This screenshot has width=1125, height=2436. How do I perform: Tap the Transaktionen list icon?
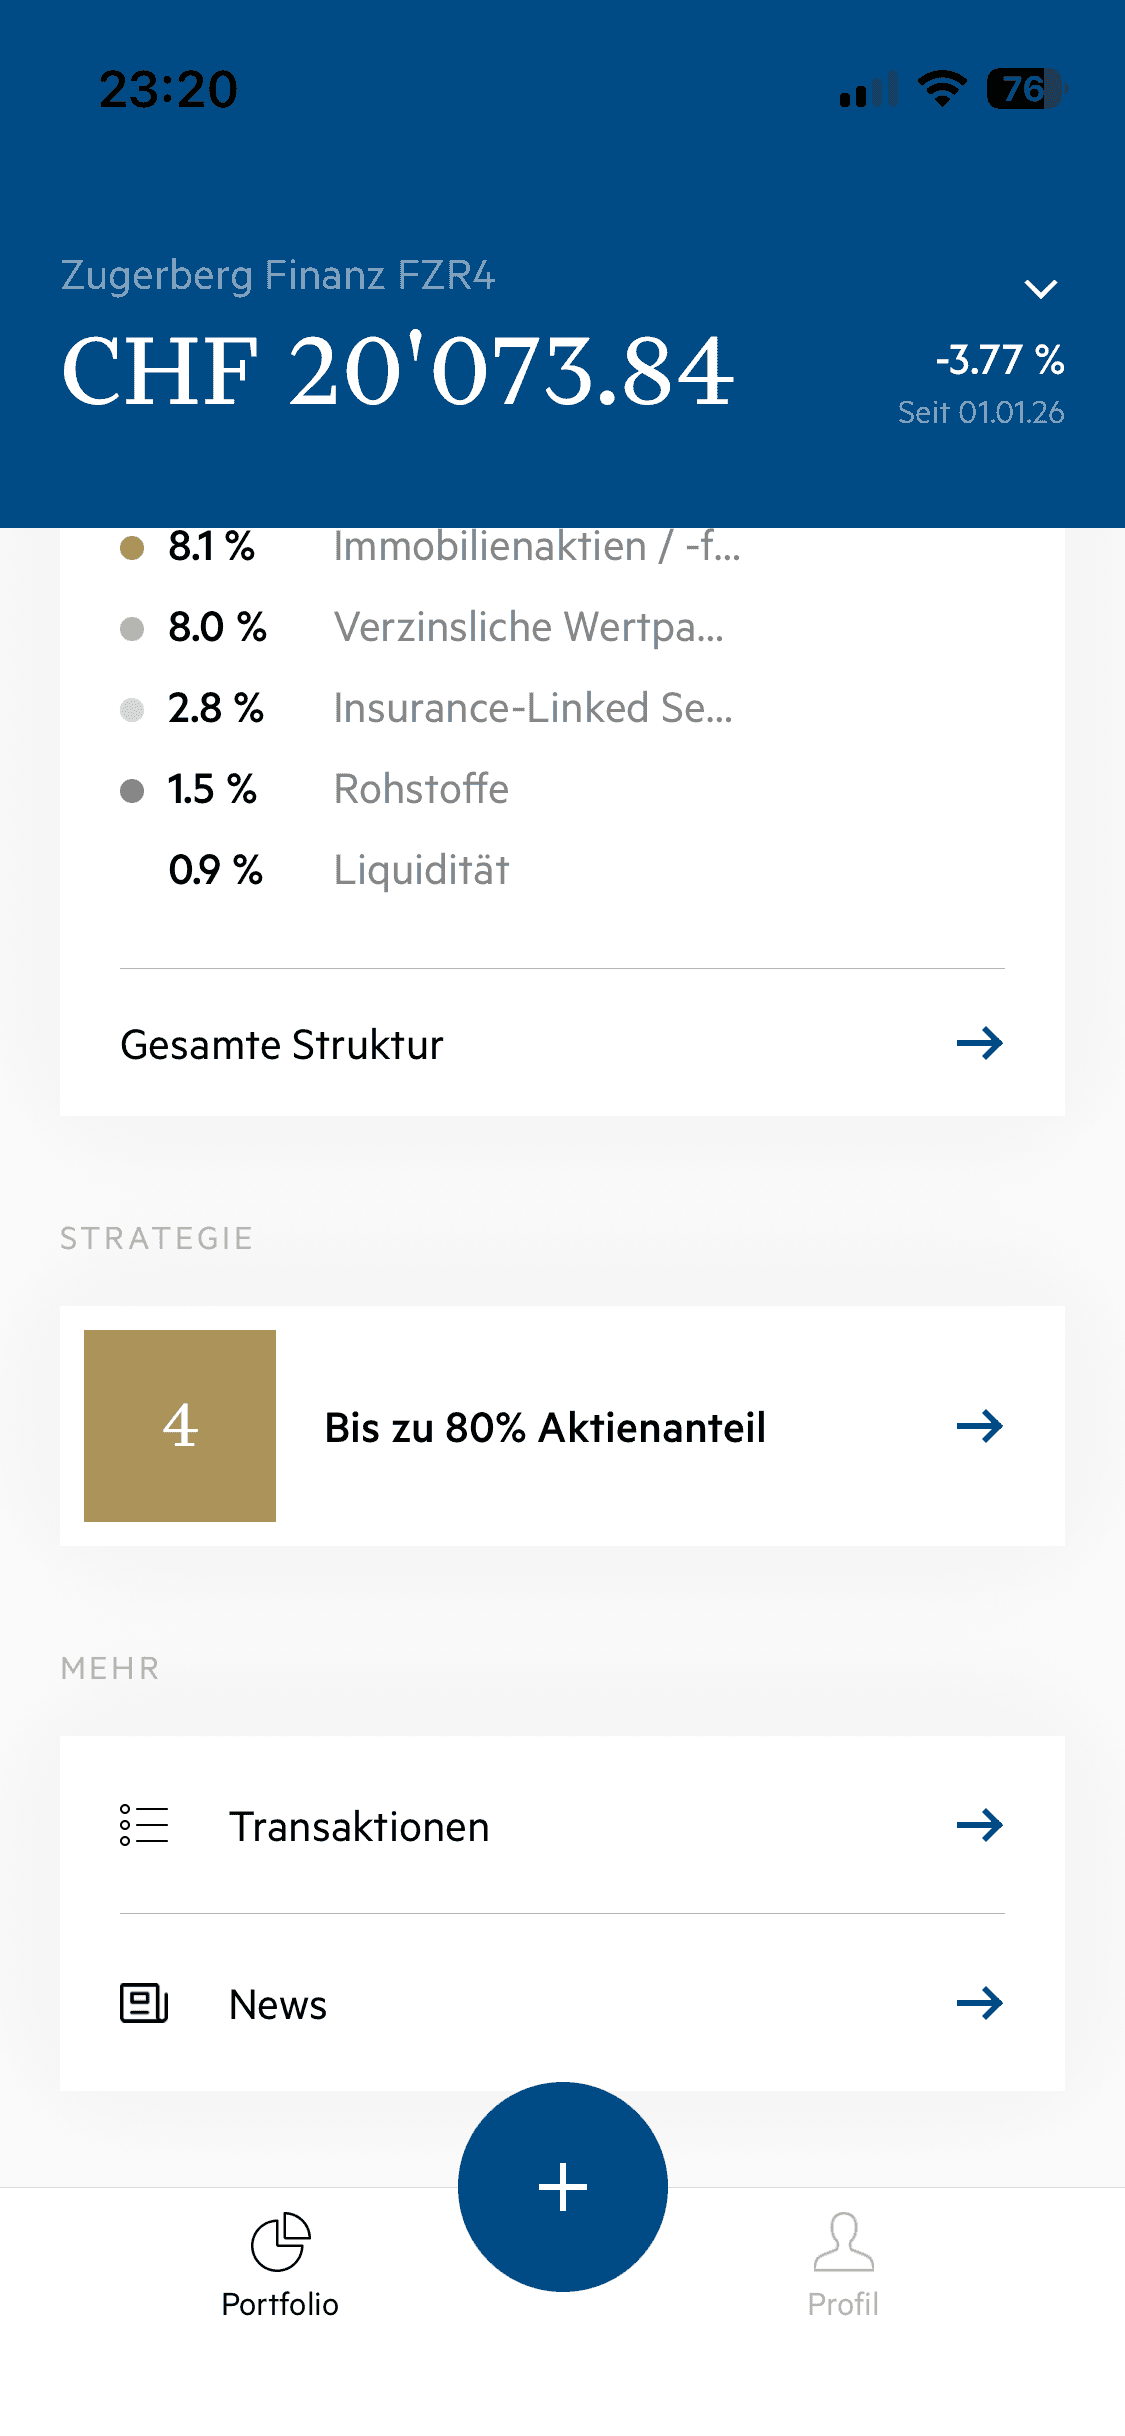[144, 1825]
